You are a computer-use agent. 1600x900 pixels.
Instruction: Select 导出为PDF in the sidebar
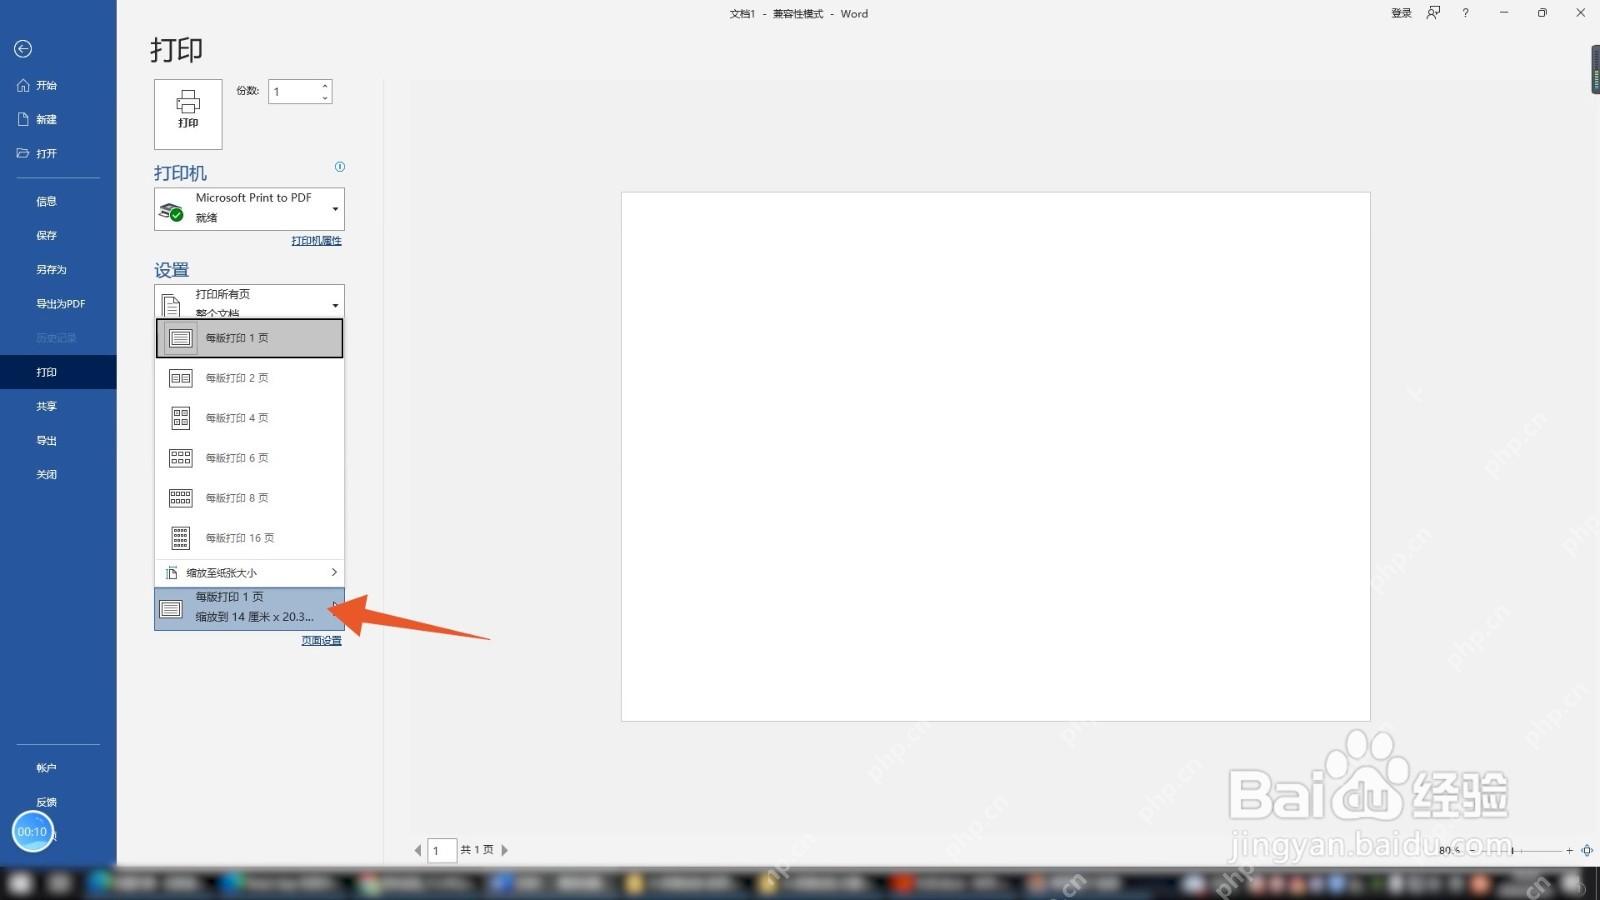[x=60, y=303]
